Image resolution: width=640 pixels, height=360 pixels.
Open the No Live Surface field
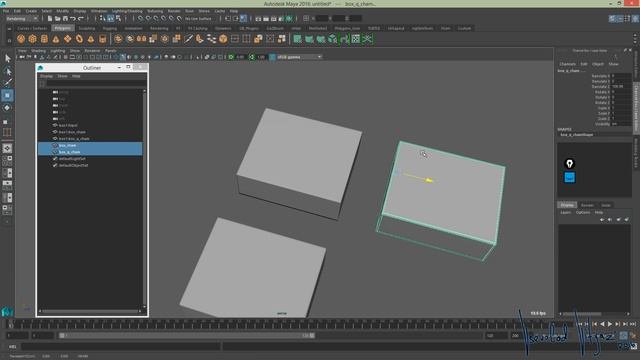[x=198, y=18]
